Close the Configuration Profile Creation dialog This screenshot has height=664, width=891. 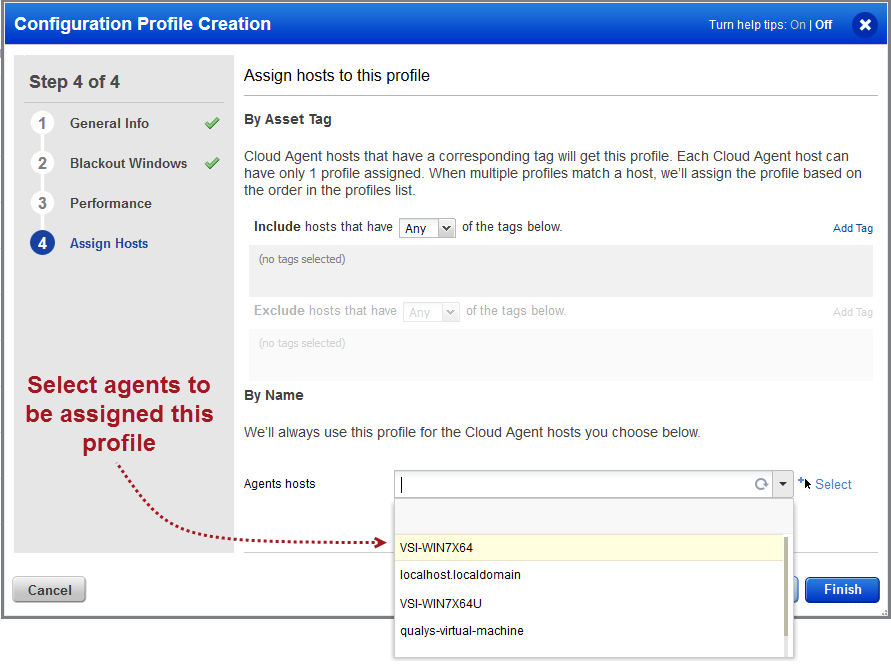(x=864, y=24)
